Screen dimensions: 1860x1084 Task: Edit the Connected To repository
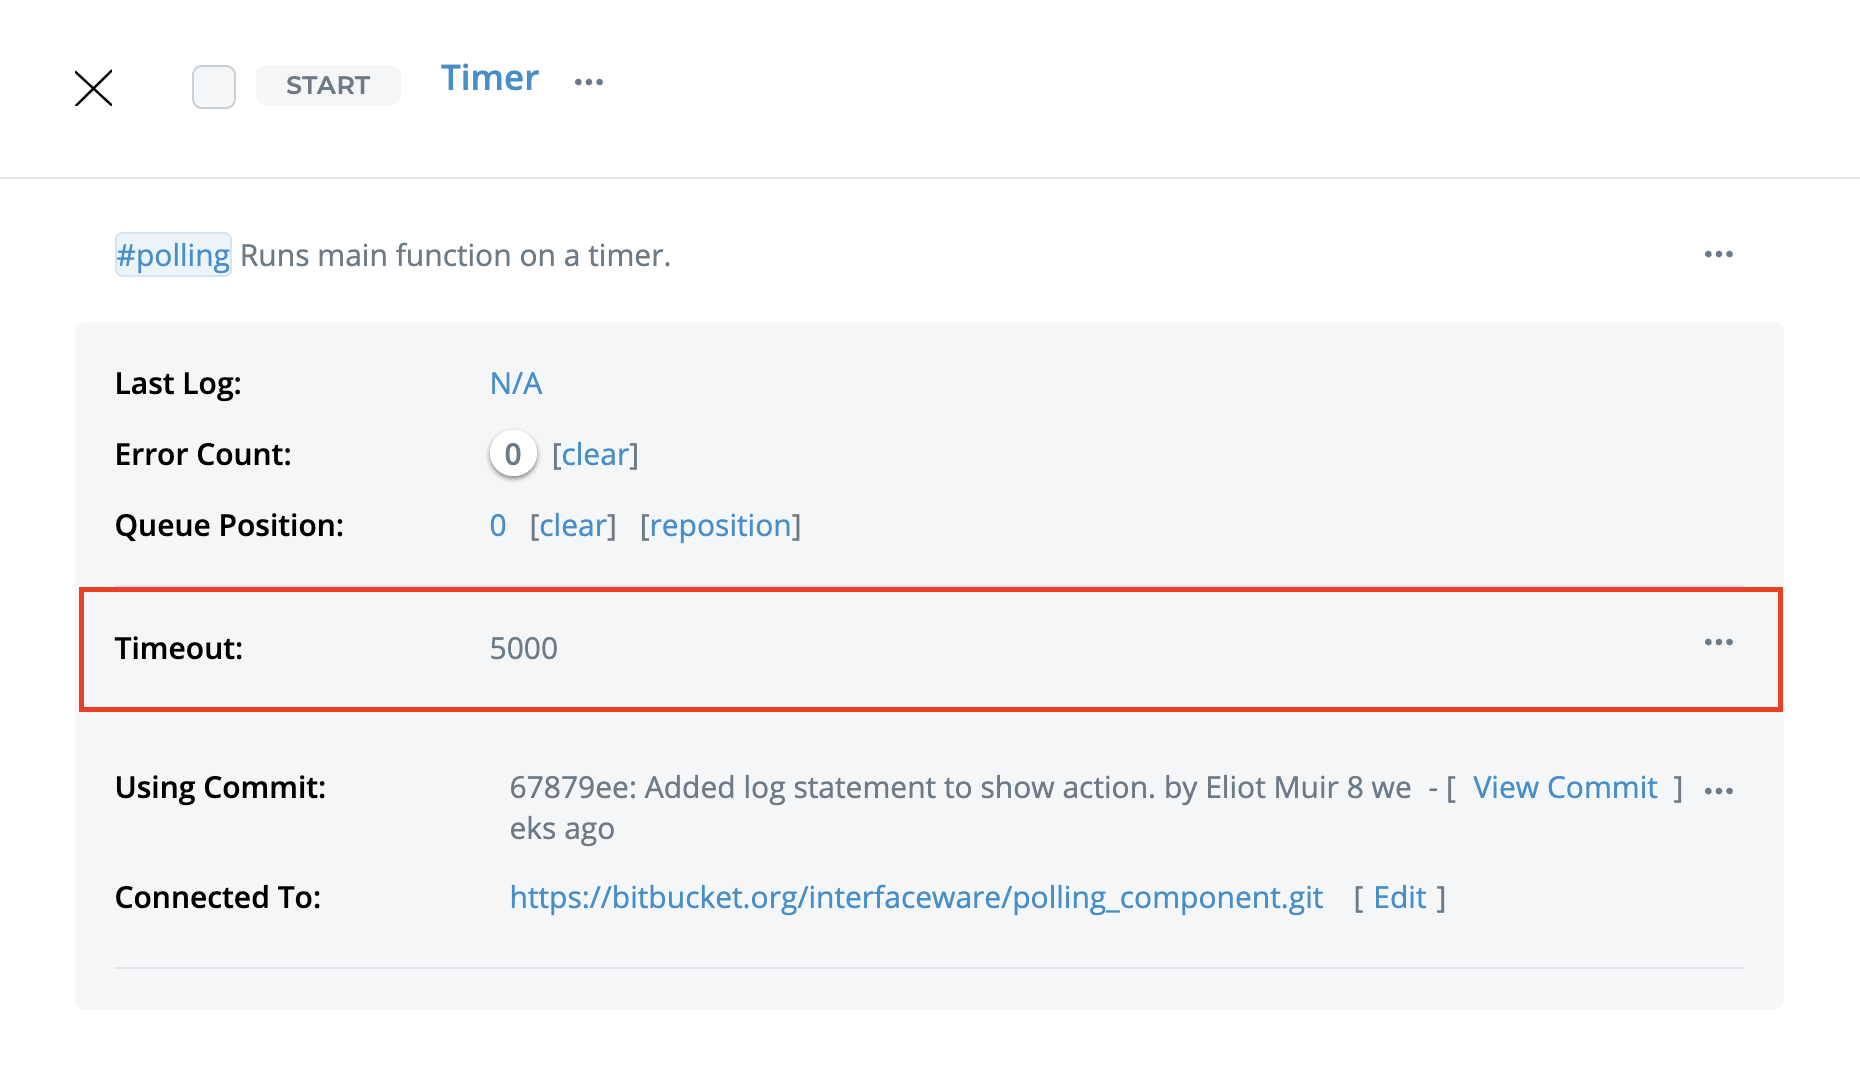1399,897
